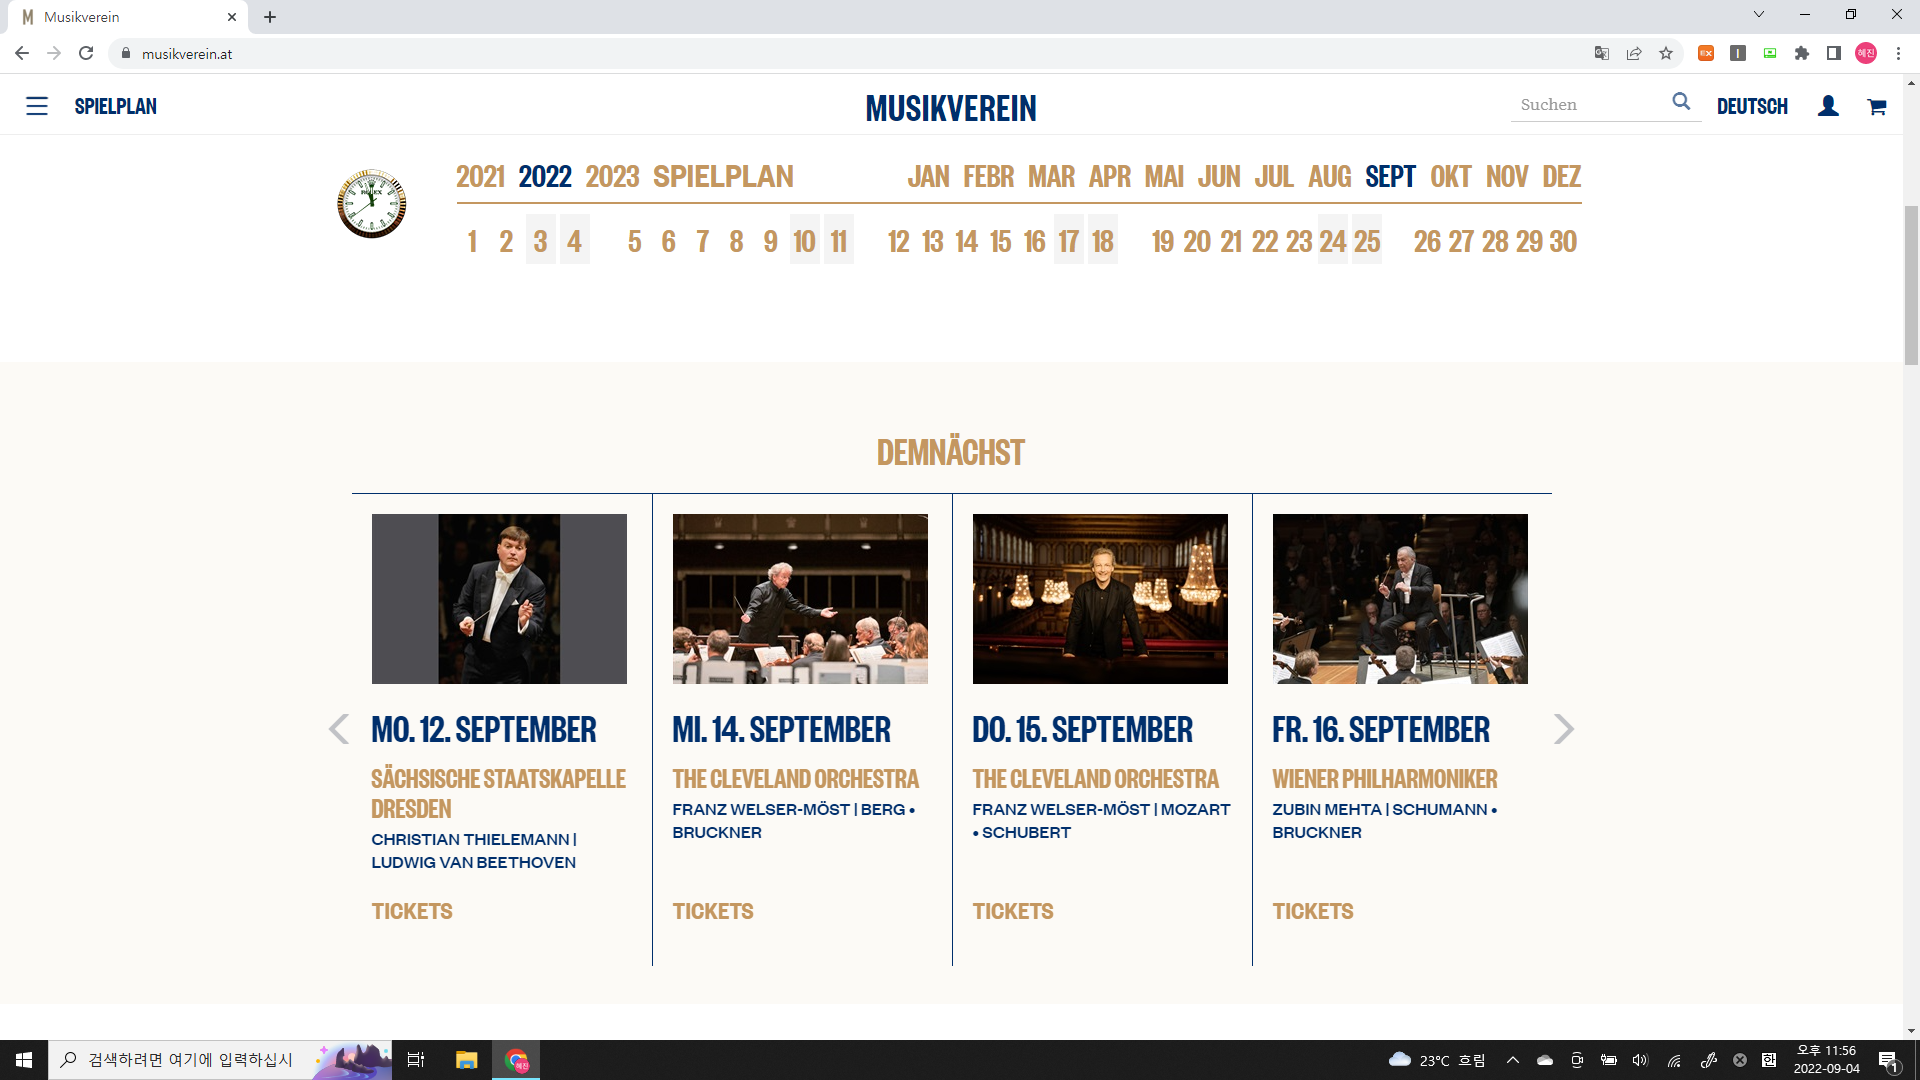The width and height of the screenshot is (1920, 1080).
Task: Show previous concerts with left carousel arrow
Action: (339, 729)
